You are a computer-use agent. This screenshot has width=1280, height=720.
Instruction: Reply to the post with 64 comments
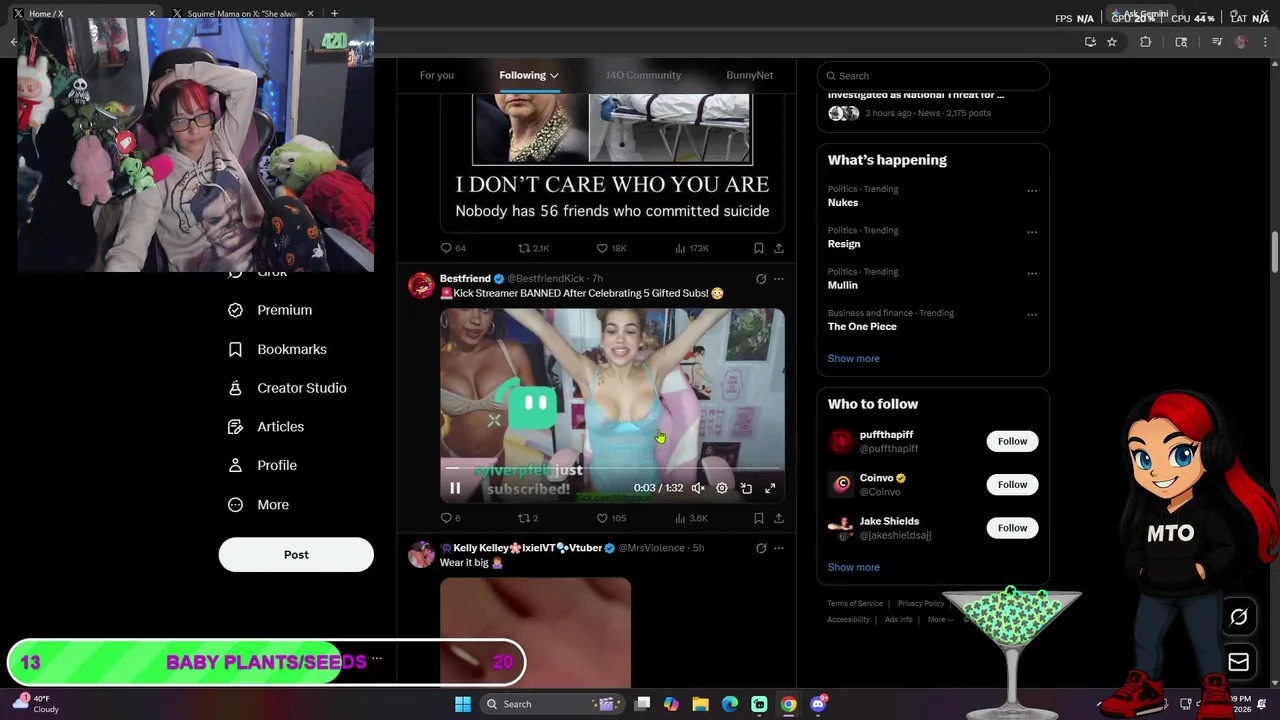453,248
